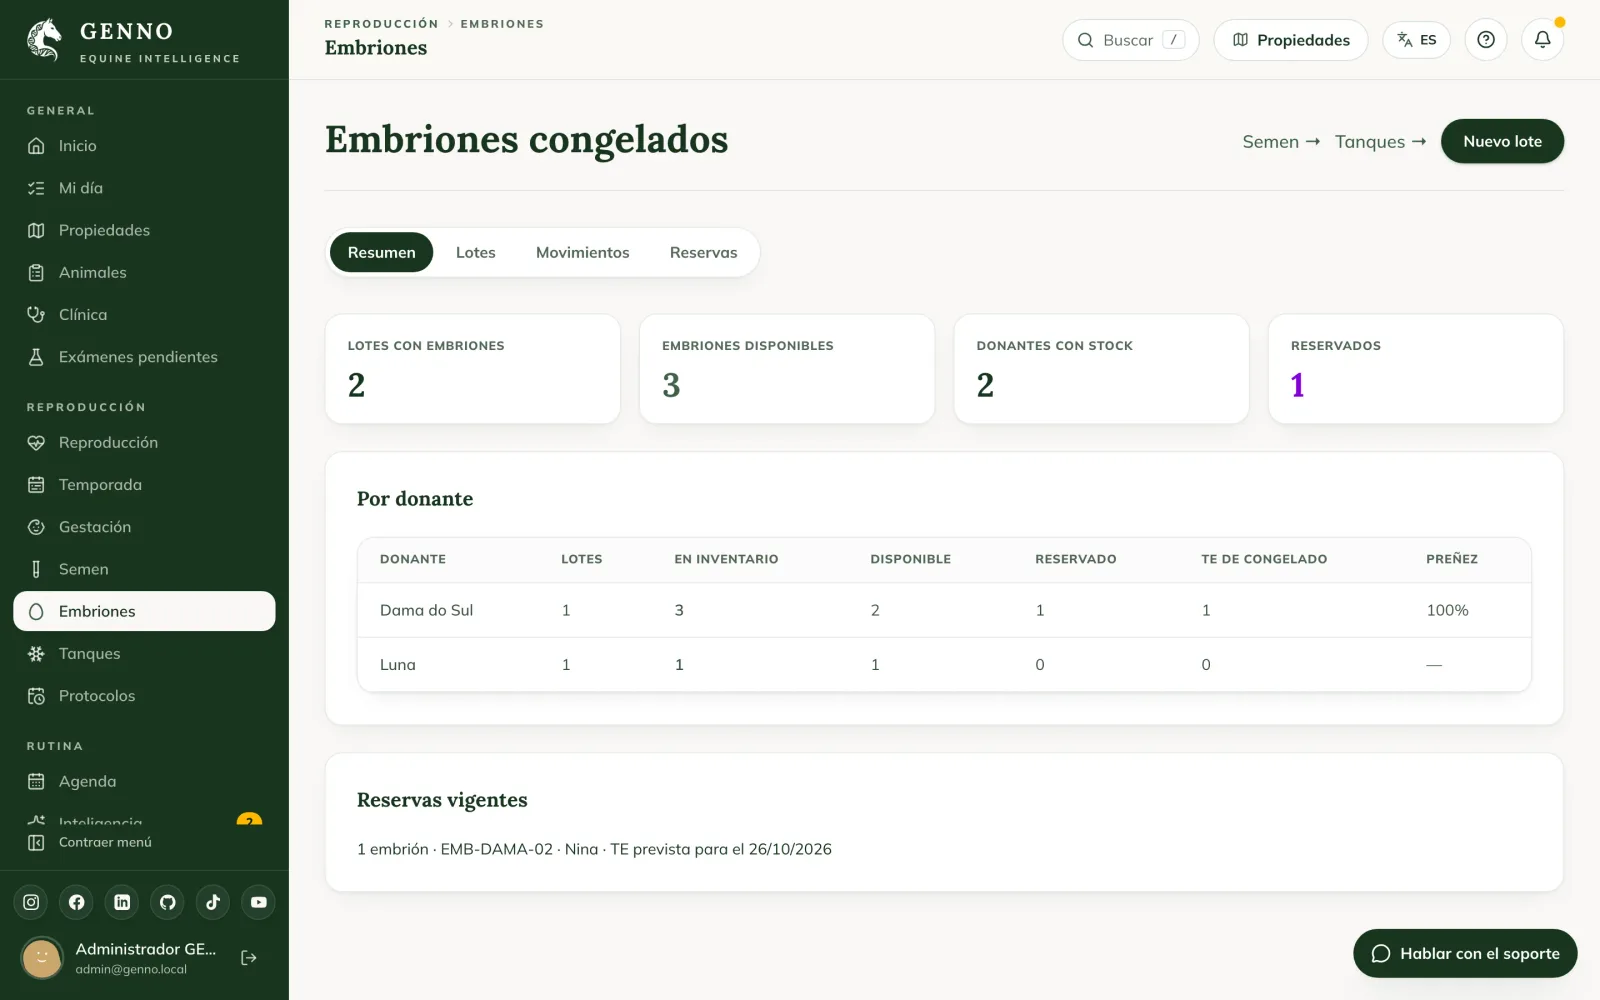Screen dimensions: 1600x1000
Task: Open the help question mark icon
Action: [x=1486, y=40]
